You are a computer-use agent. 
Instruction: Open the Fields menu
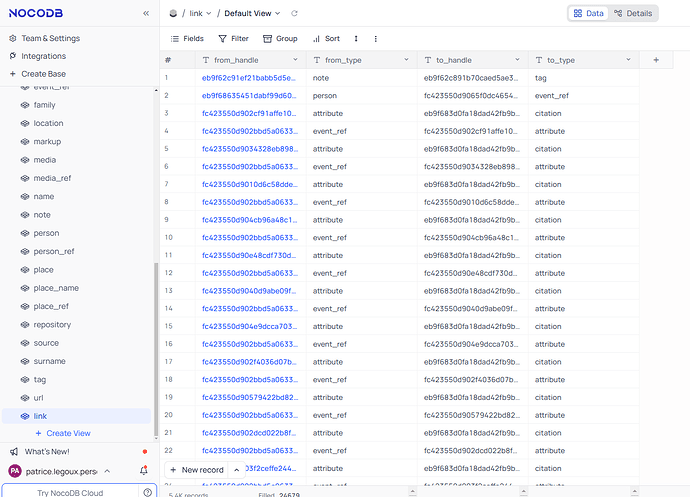[x=187, y=39]
